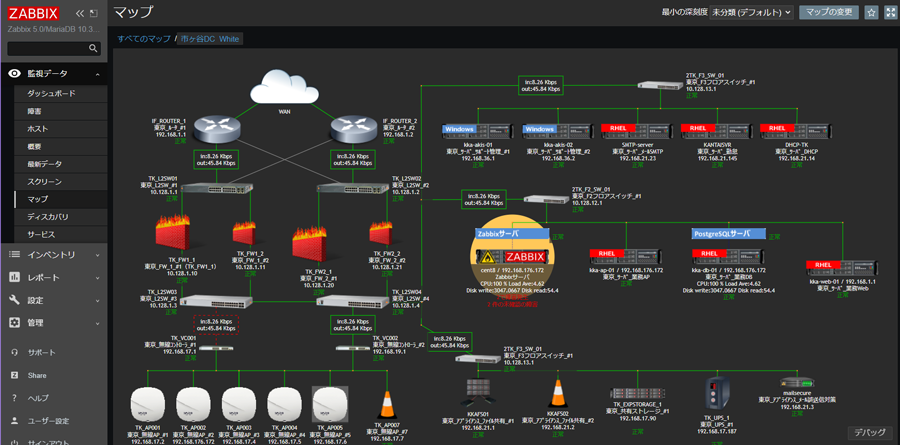Select the TK_AP005 access point icon

click(x=329, y=404)
